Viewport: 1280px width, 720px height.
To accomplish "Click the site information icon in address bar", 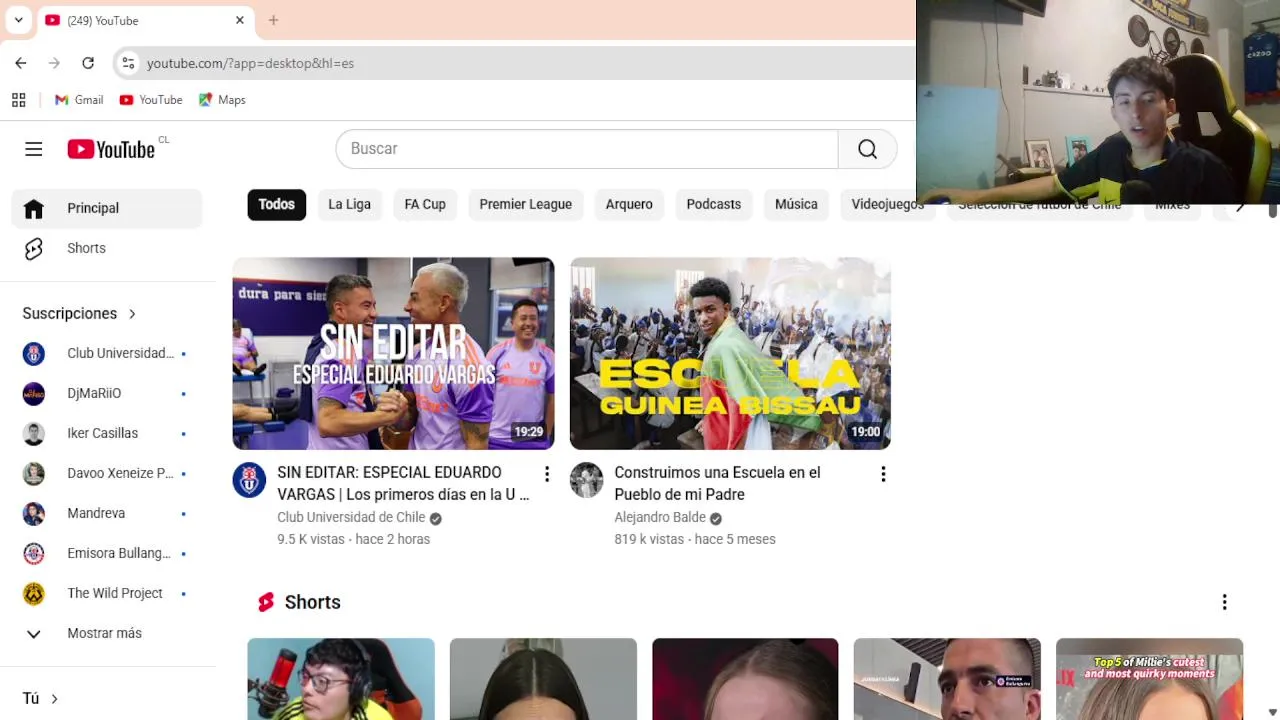I will pos(128,63).
